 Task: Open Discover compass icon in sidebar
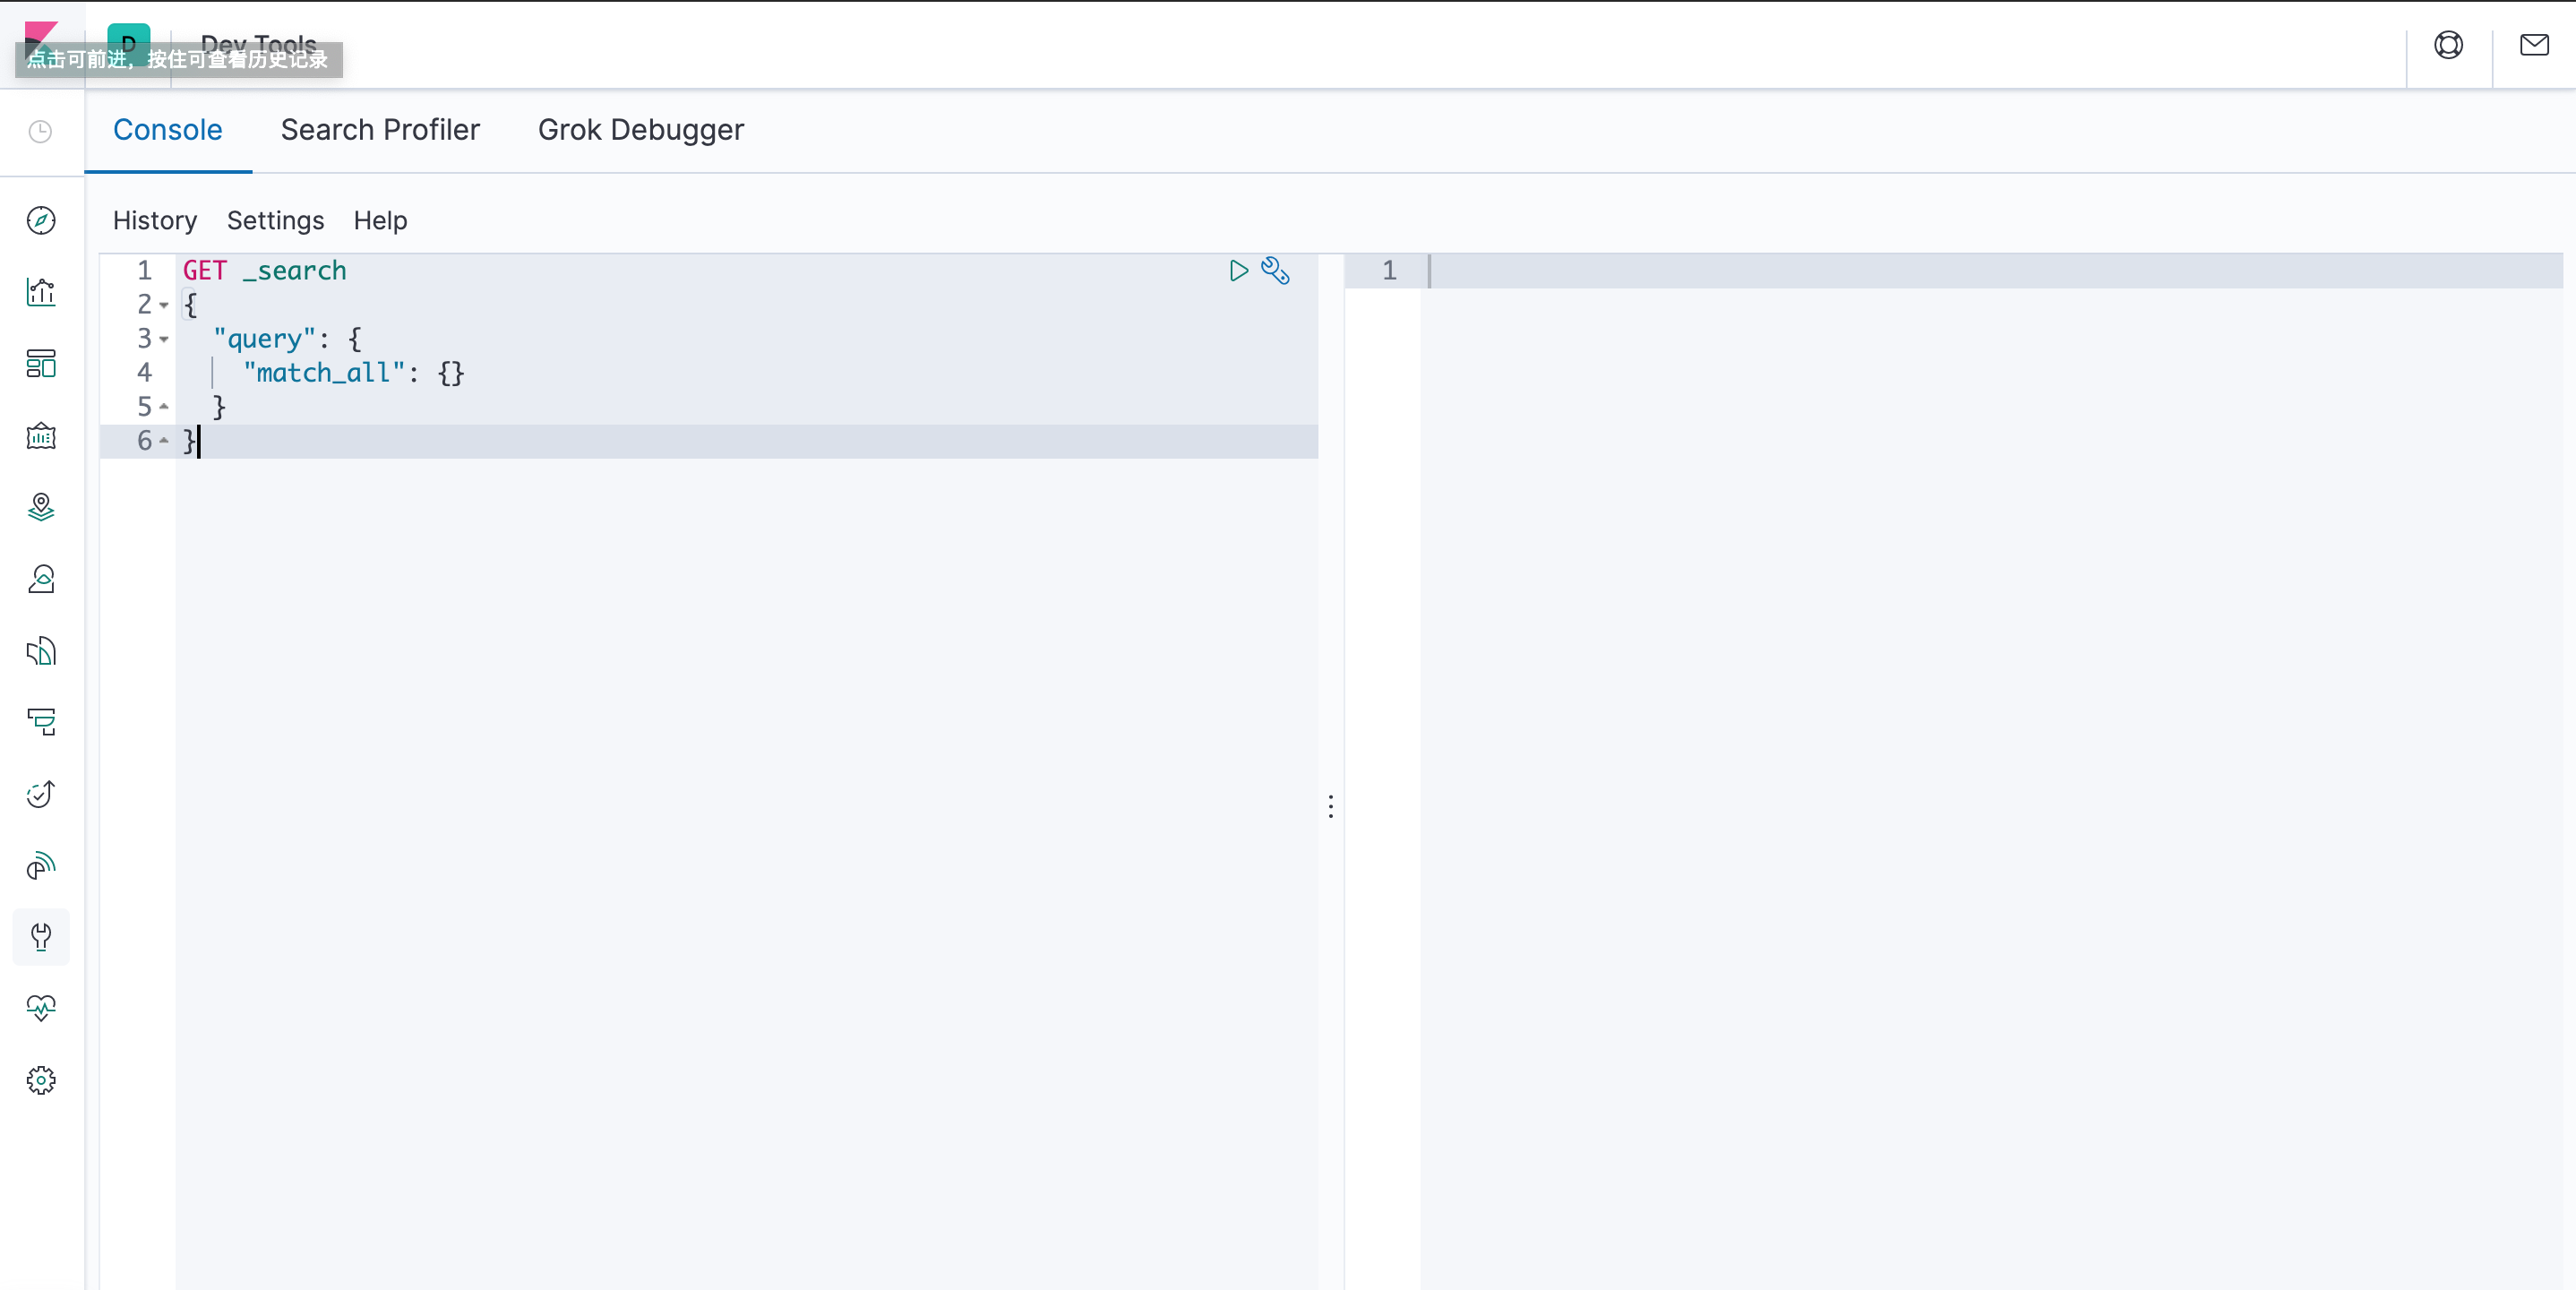pos(41,220)
